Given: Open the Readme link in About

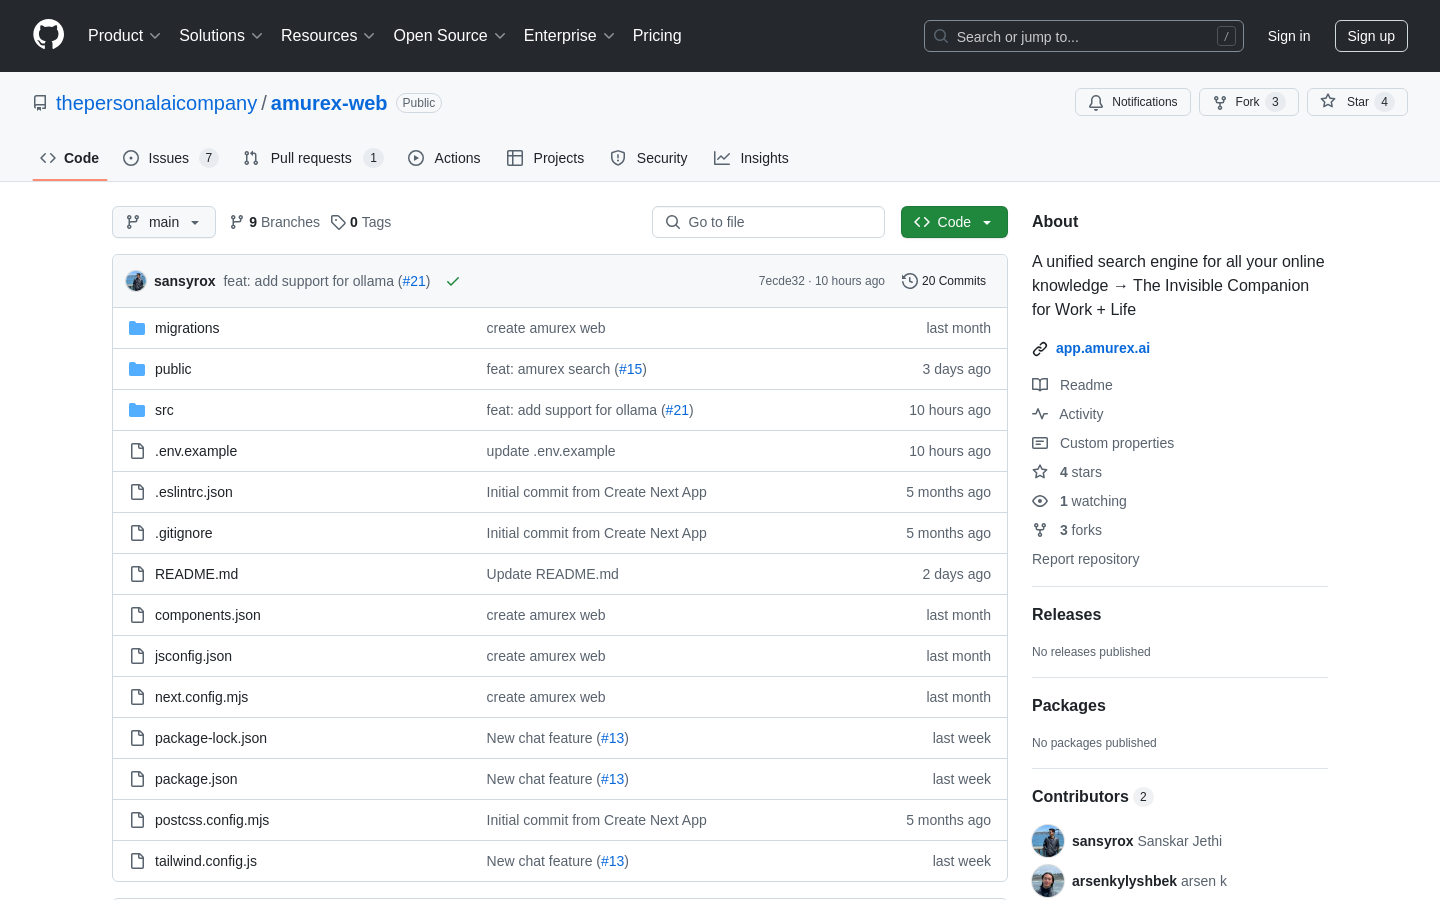Looking at the screenshot, I should (1072, 385).
